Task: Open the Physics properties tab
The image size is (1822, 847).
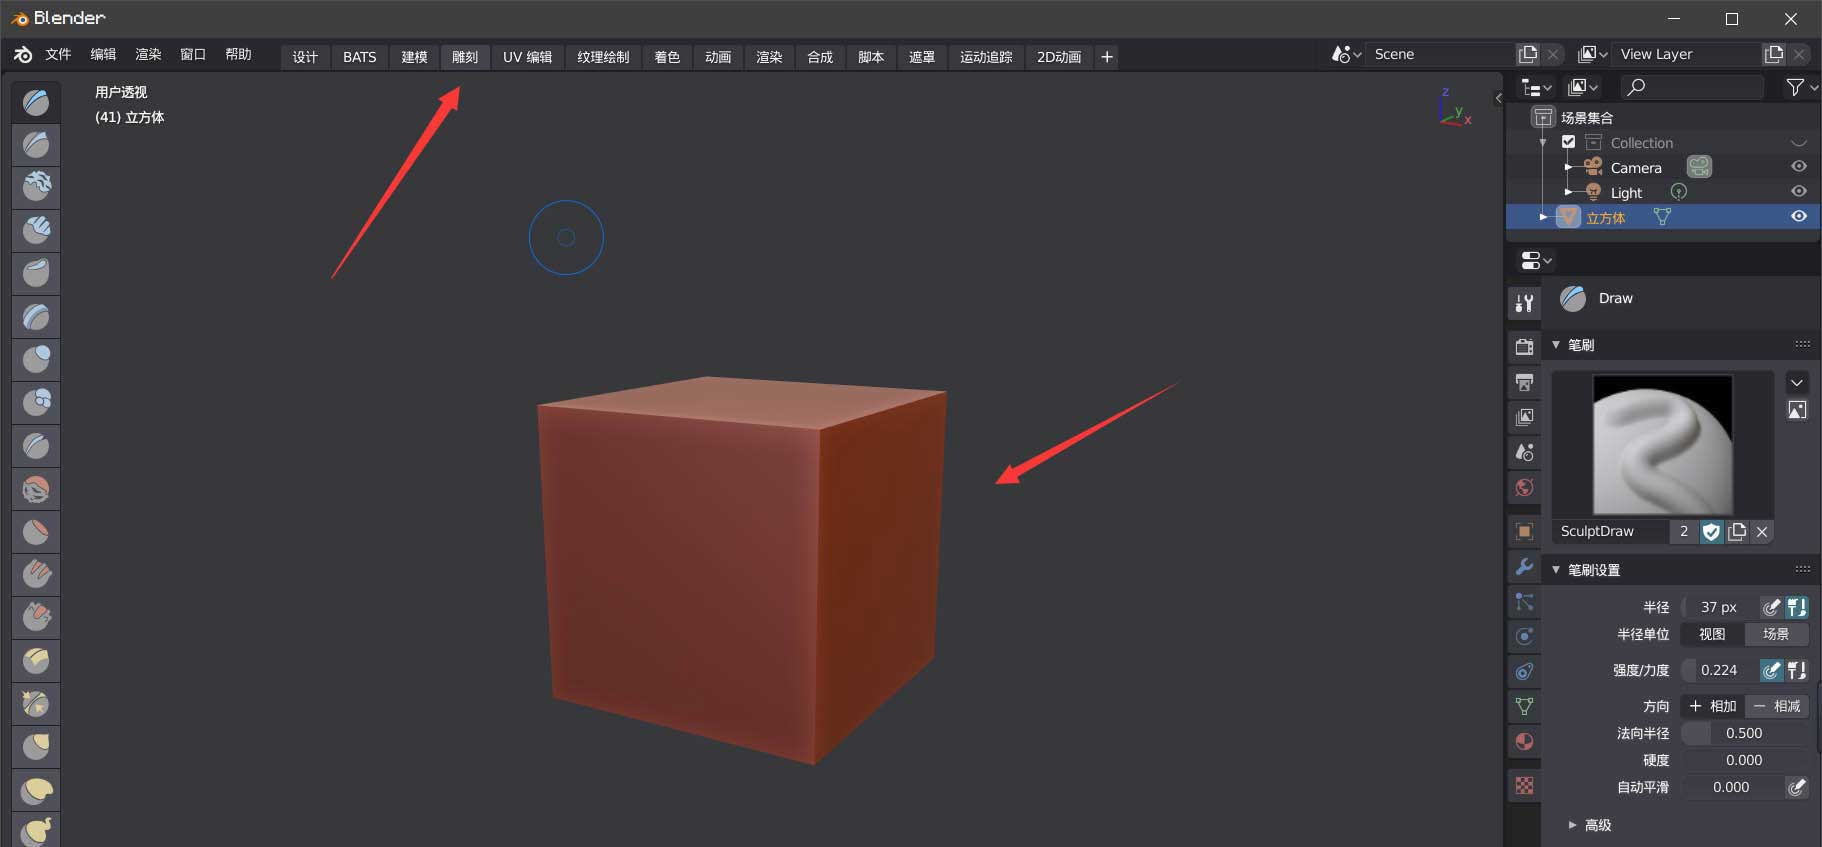Action: [1524, 636]
